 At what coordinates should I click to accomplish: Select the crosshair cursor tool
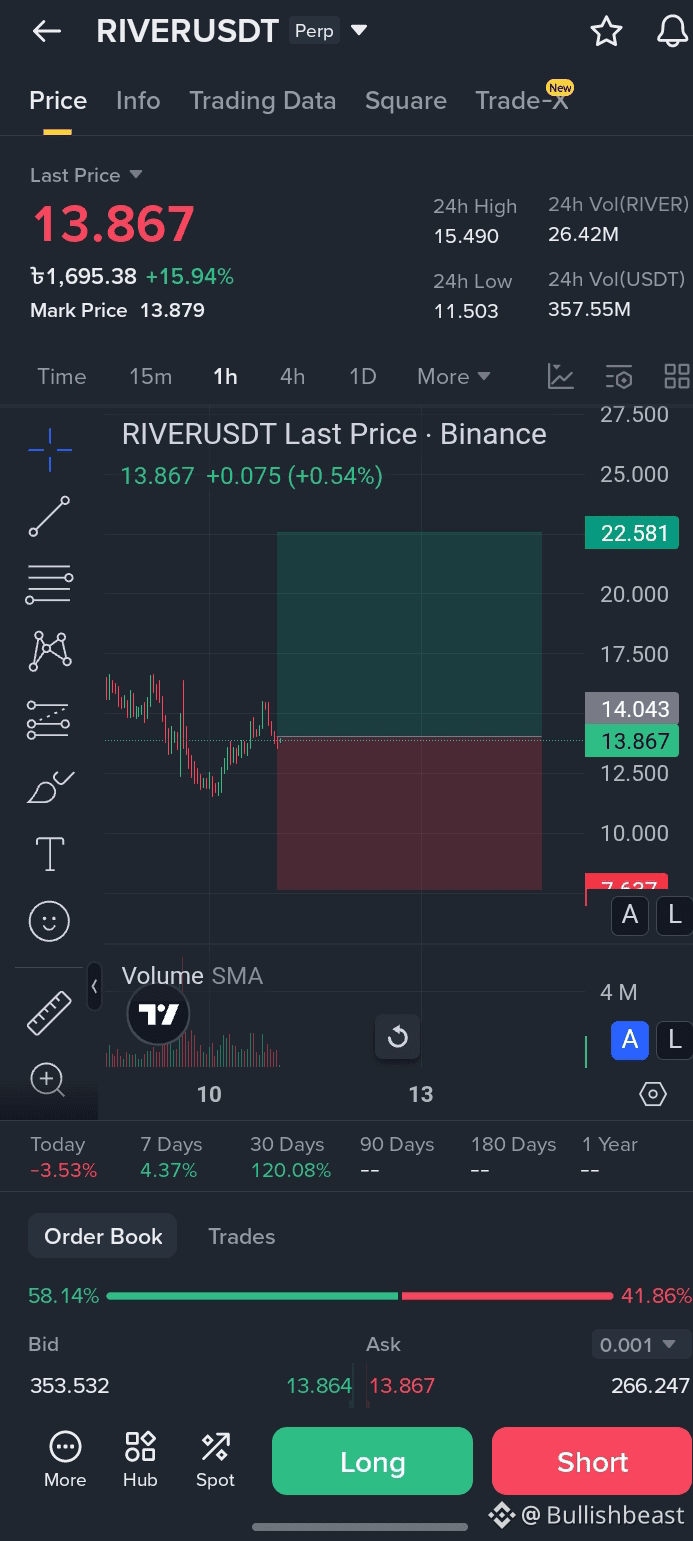49,450
